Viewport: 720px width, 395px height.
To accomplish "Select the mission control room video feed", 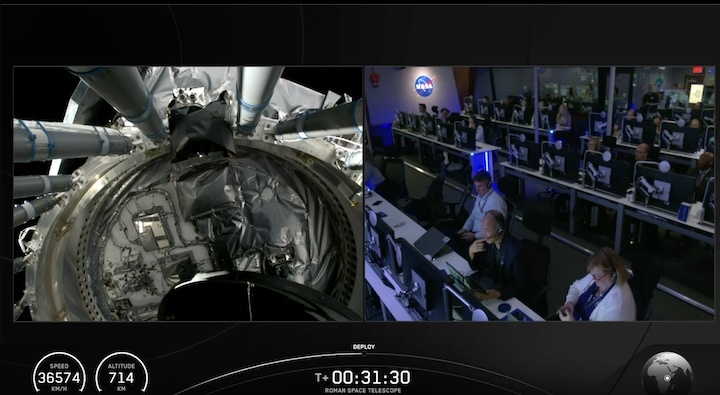I will pos(540,193).
